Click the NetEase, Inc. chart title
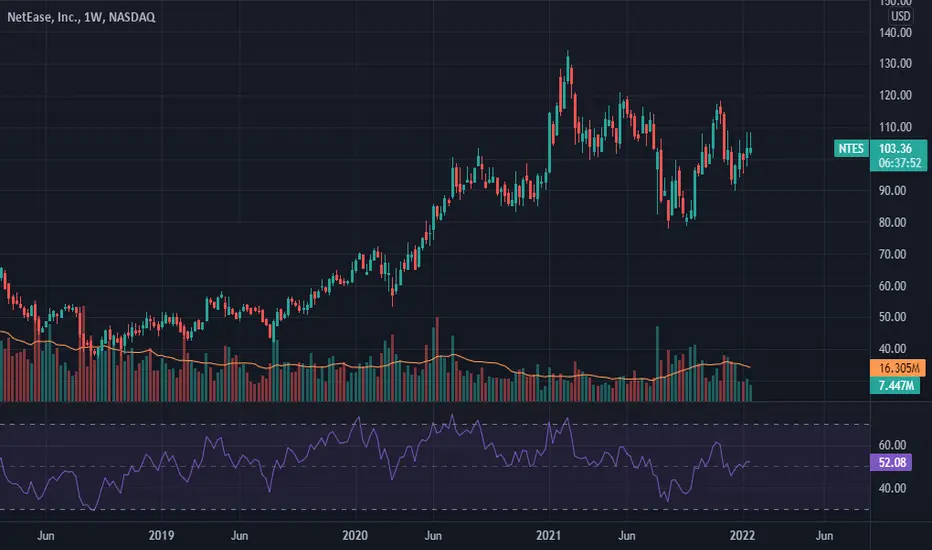 [x=81, y=17]
